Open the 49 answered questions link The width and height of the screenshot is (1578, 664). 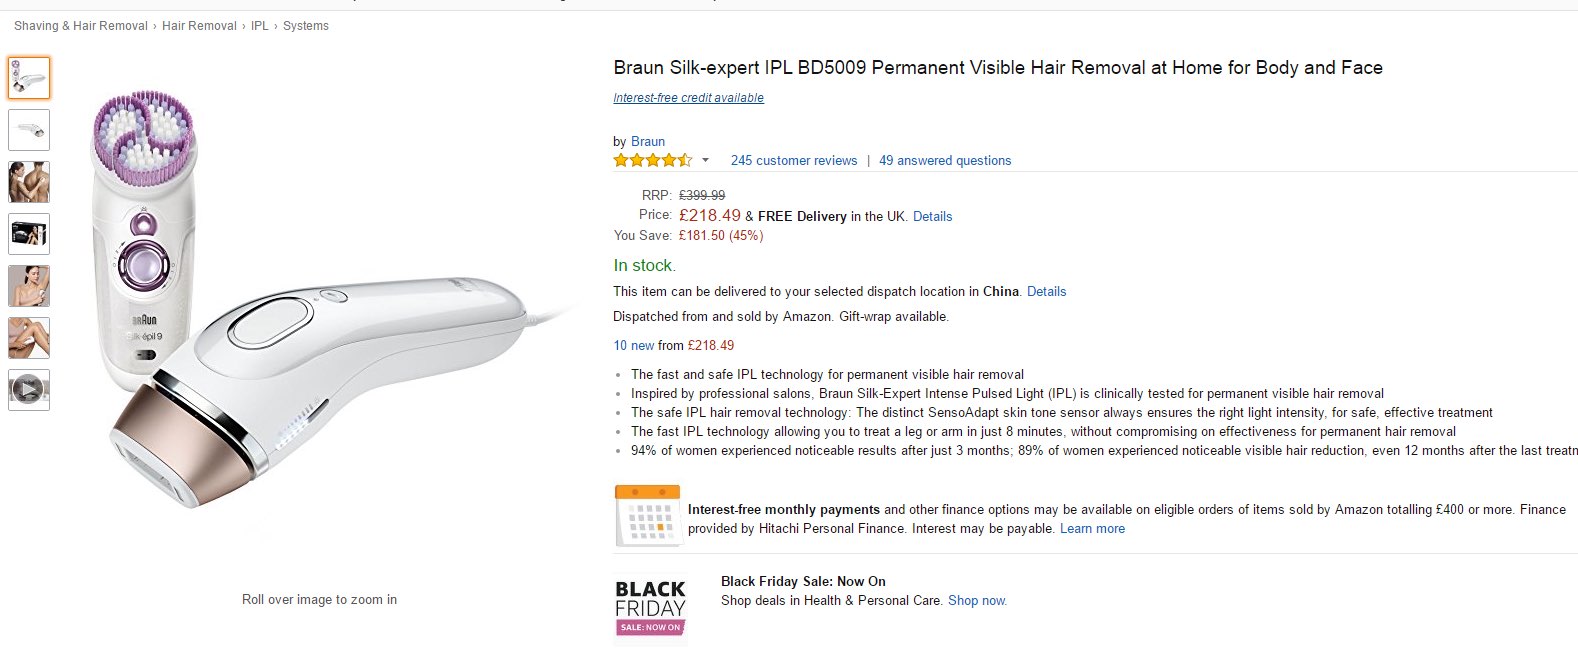coord(945,160)
